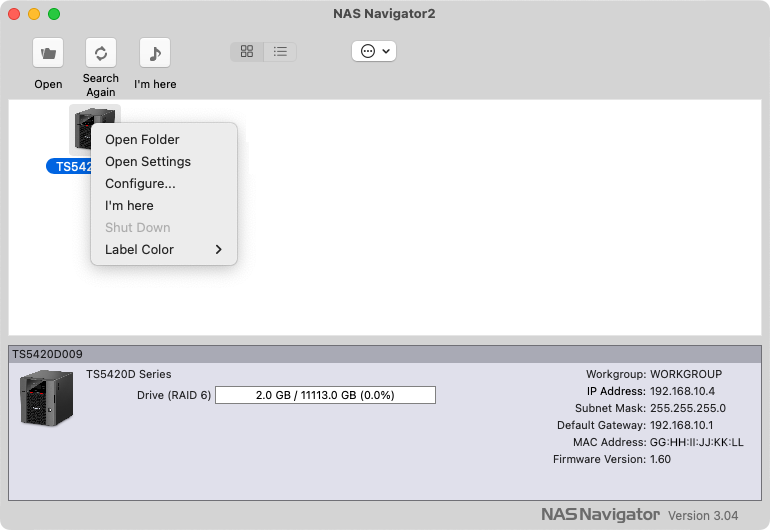Click the I'm here music note icon
770x530 pixels.
pyautogui.click(x=154, y=52)
